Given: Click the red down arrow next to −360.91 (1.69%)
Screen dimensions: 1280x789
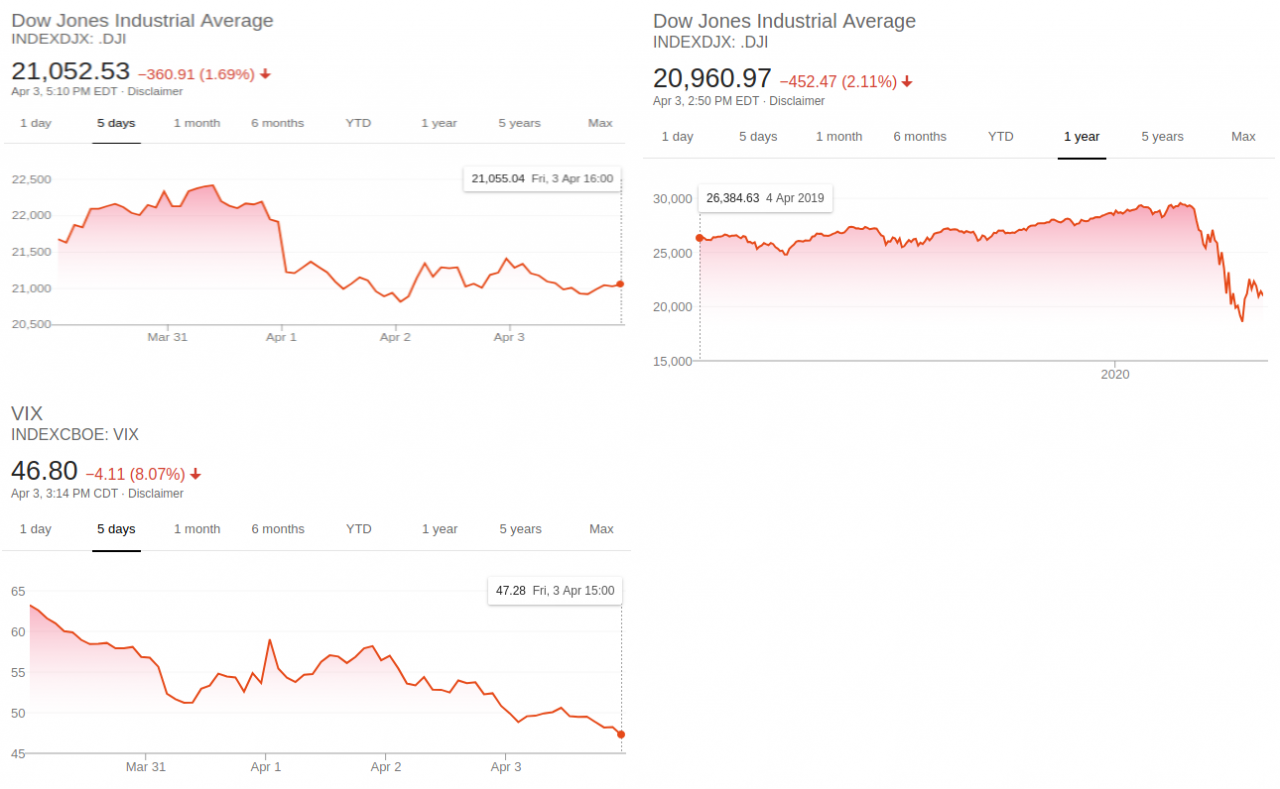Looking at the screenshot, I should (x=266, y=73).
